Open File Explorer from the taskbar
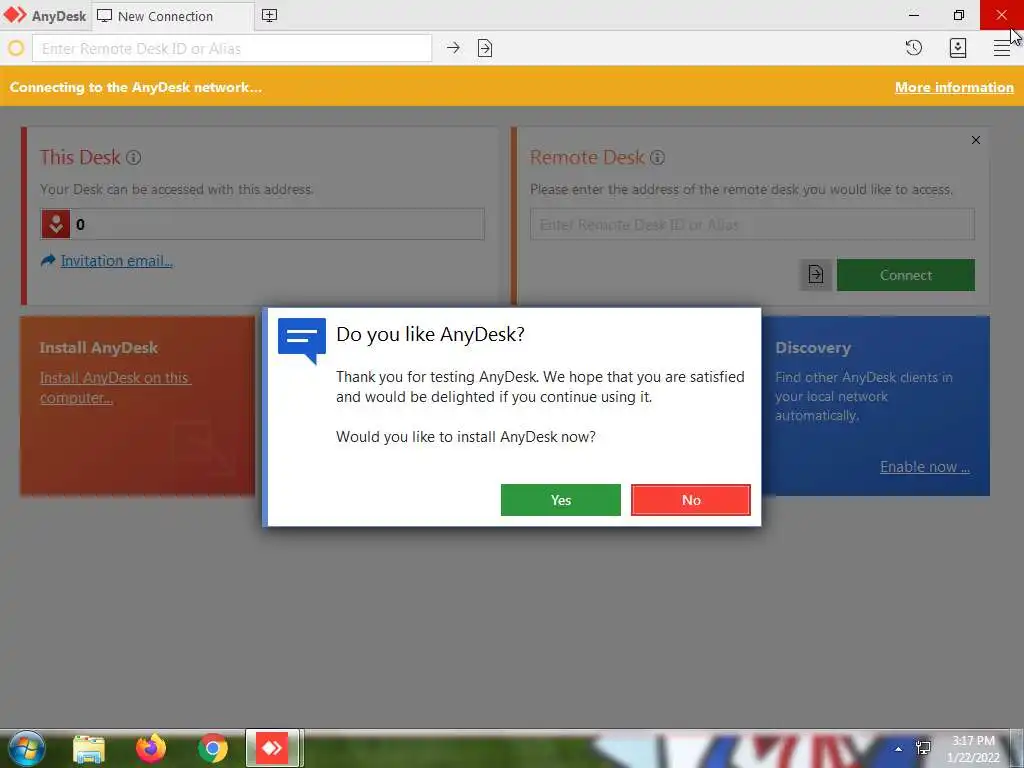Screen dimensions: 1024x768 tap(89, 749)
